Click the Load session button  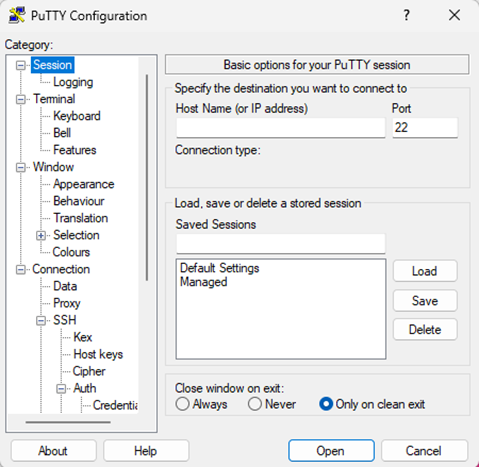(425, 271)
